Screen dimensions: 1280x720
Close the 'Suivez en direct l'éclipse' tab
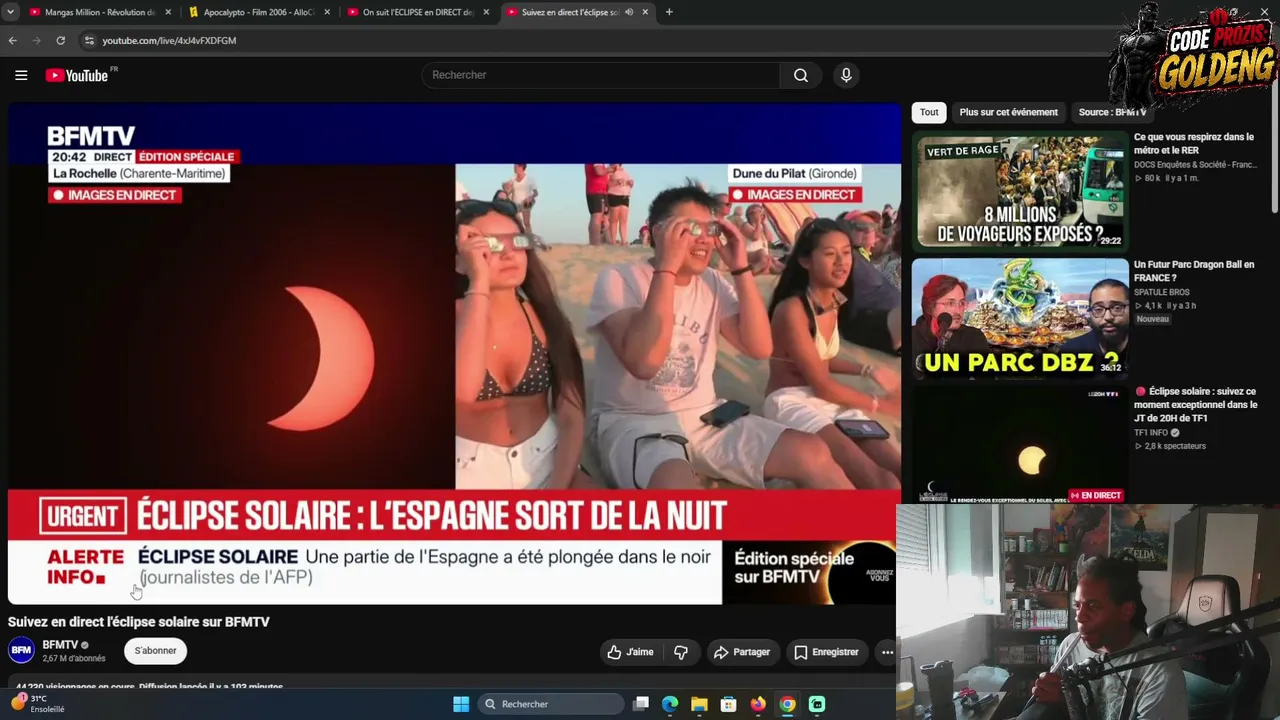tap(645, 12)
